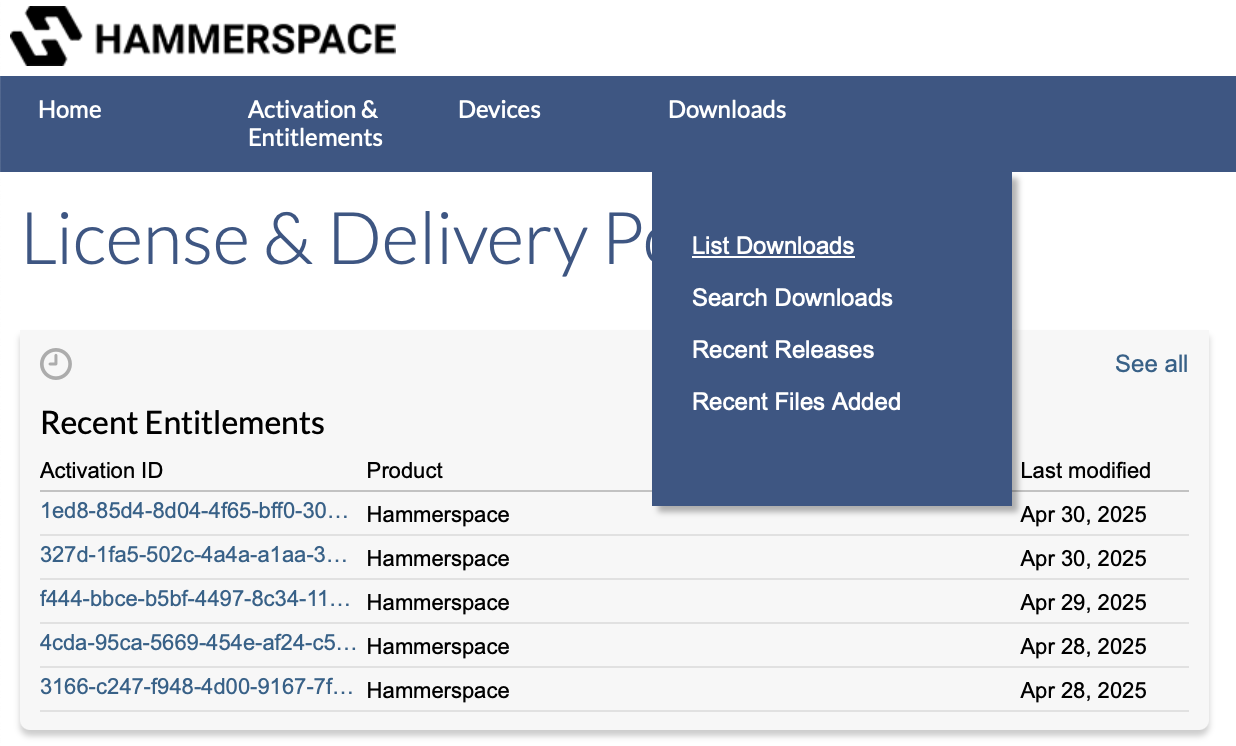This screenshot has width=1236, height=746.
Task: Click the See all link
Action: click(1151, 364)
